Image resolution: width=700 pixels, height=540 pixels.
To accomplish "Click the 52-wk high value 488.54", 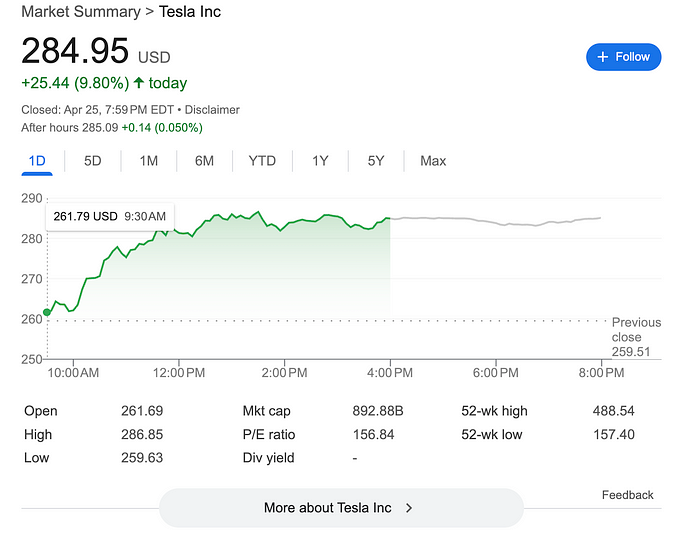I will 613,411.
